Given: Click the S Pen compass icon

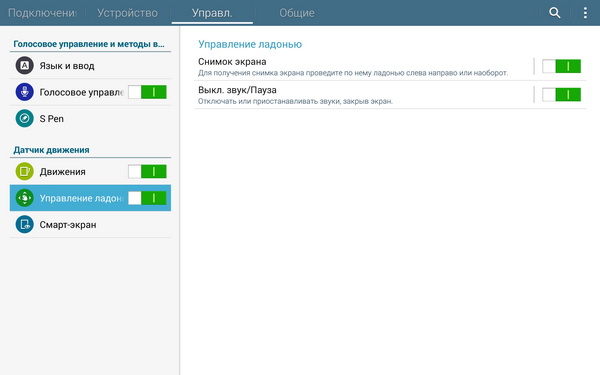Looking at the screenshot, I should [x=24, y=119].
